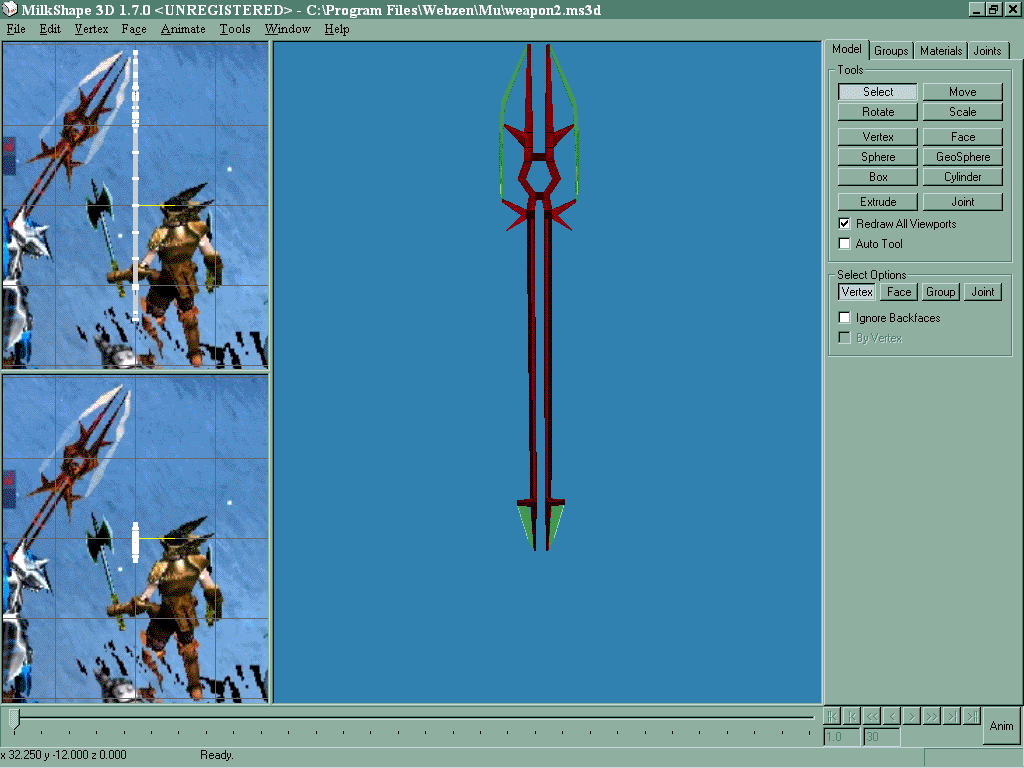The width and height of the screenshot is (1024, 768).
Task: Open the Face menu
Action: (134, 29)
